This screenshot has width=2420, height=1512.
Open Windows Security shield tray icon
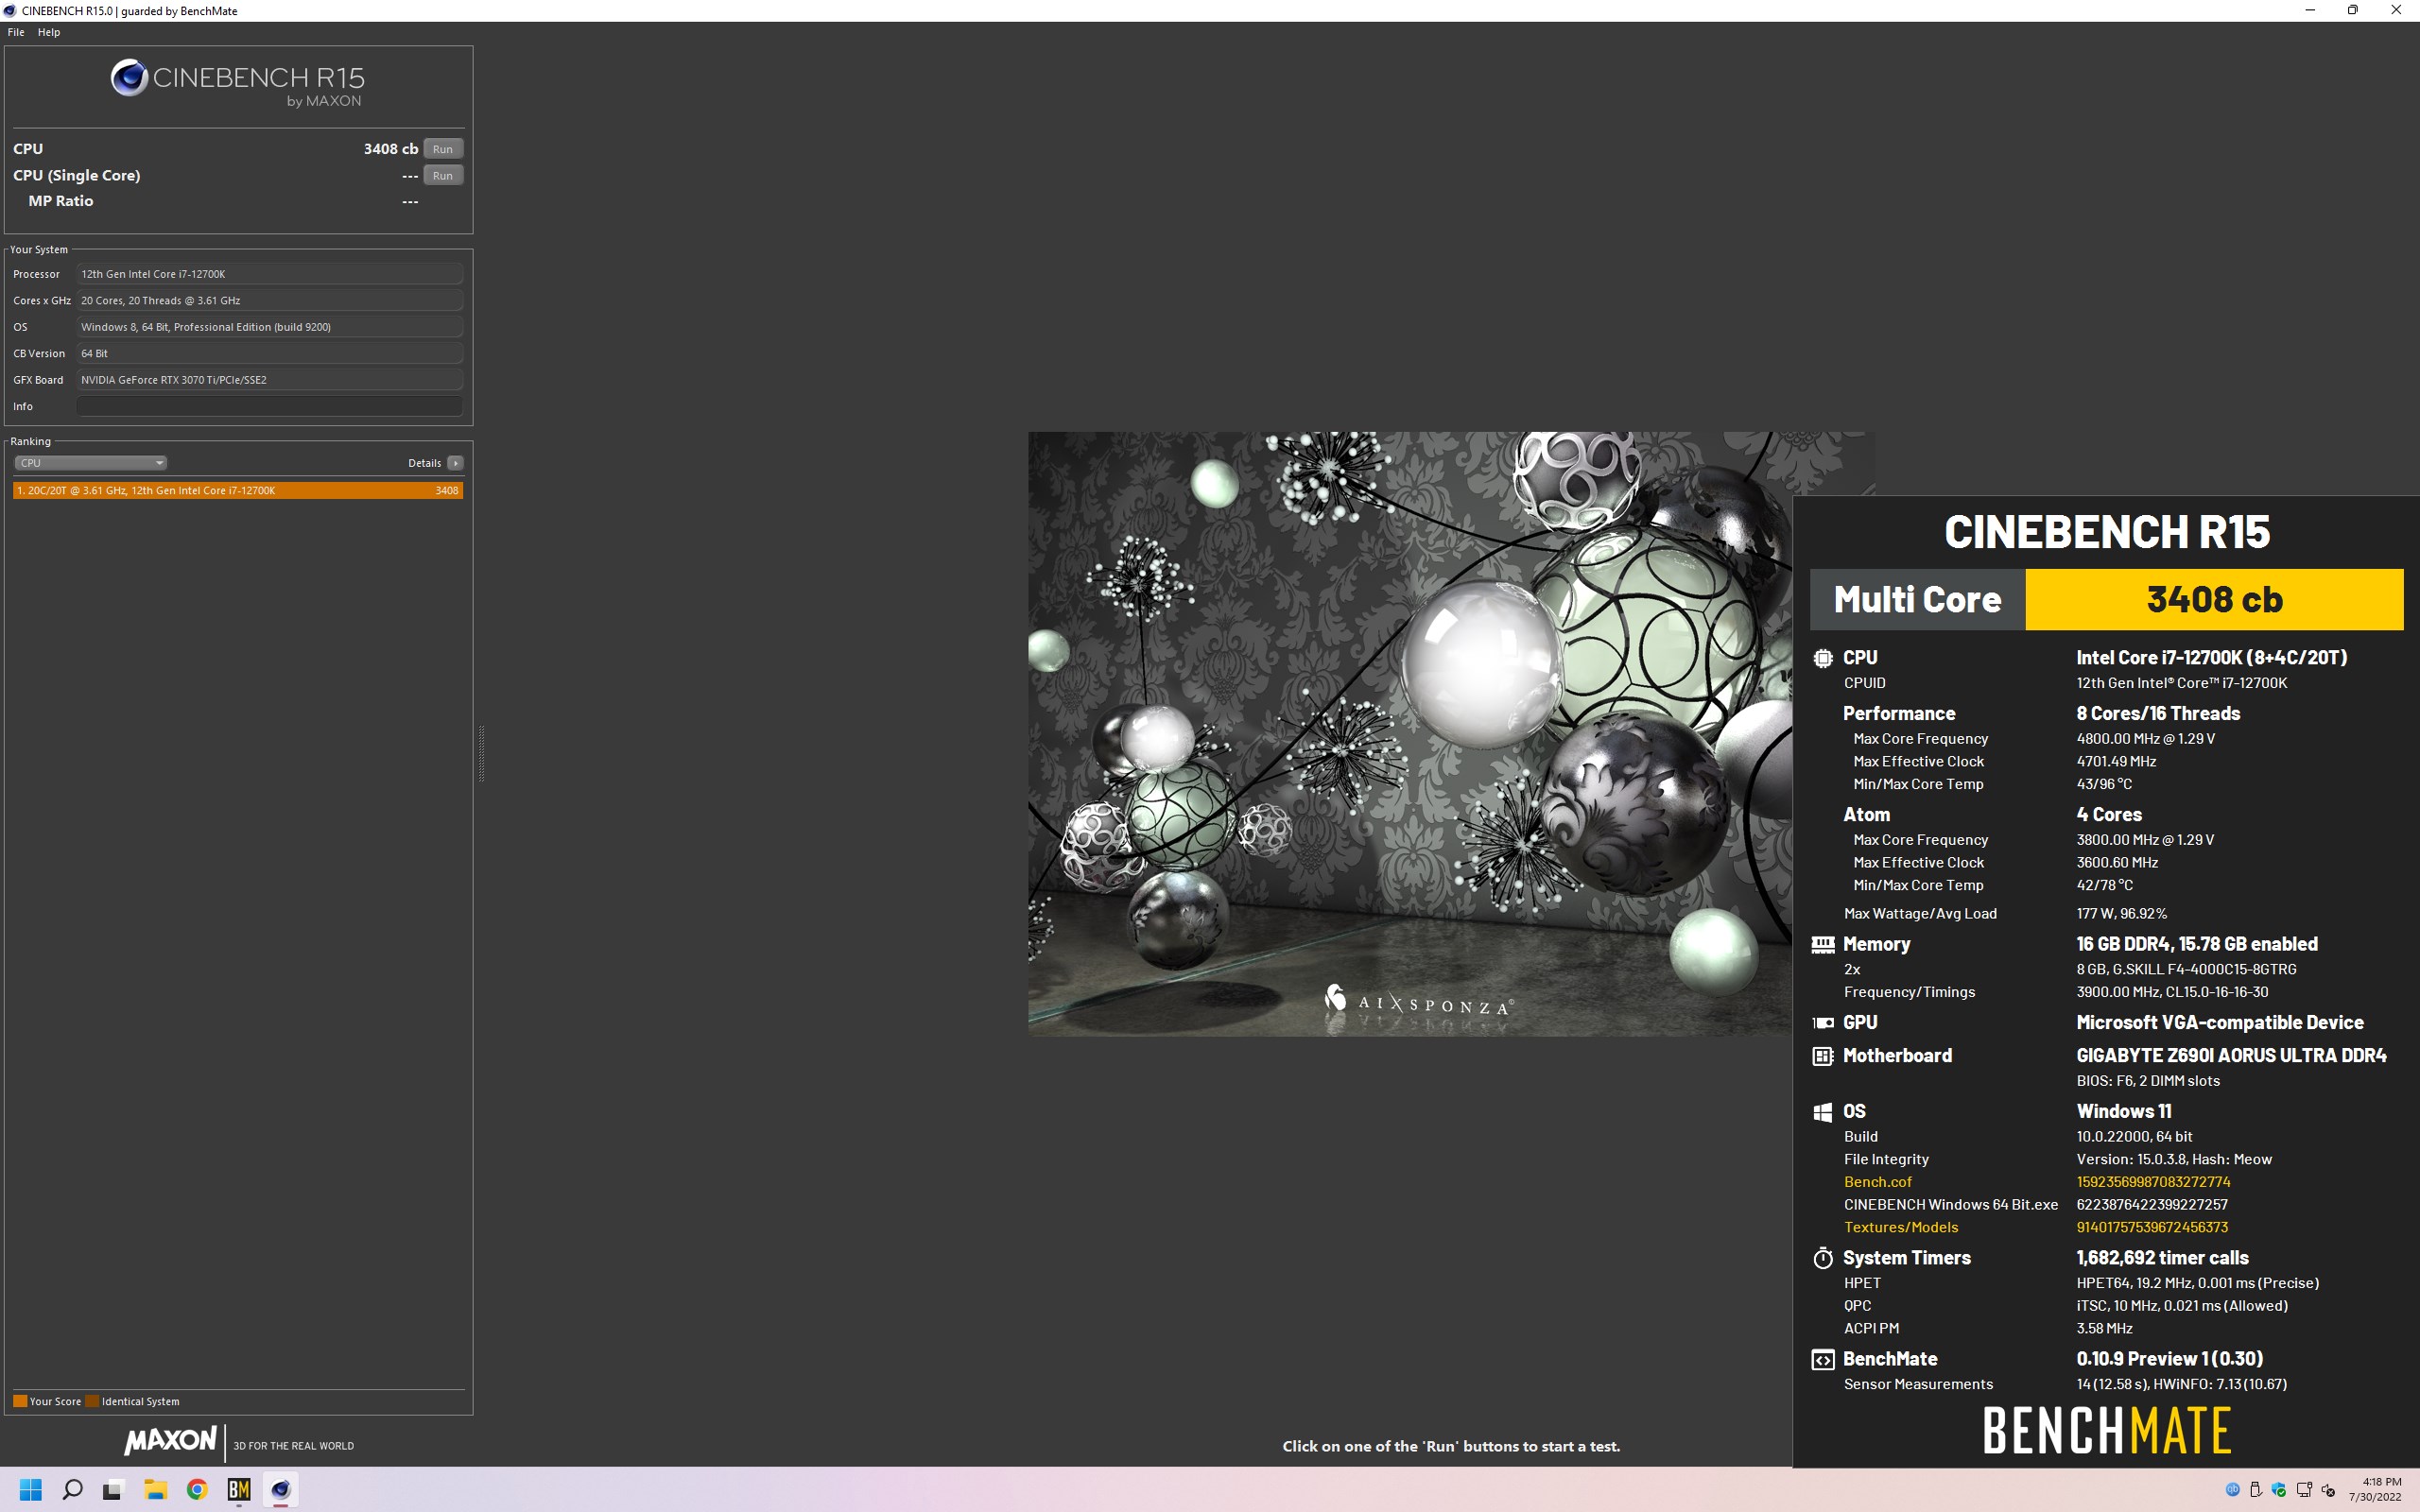pos(2279,1490)
